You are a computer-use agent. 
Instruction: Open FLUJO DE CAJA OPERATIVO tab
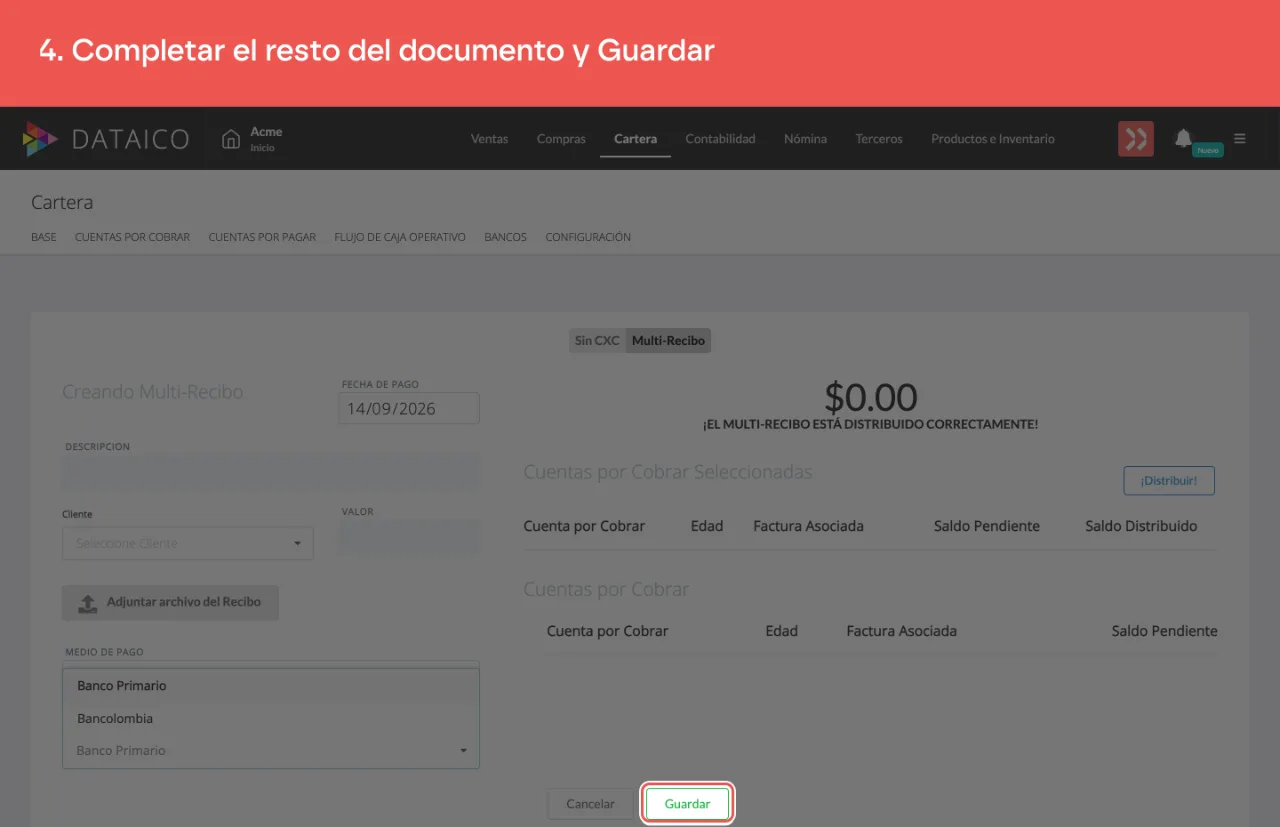tap(400, 237)
